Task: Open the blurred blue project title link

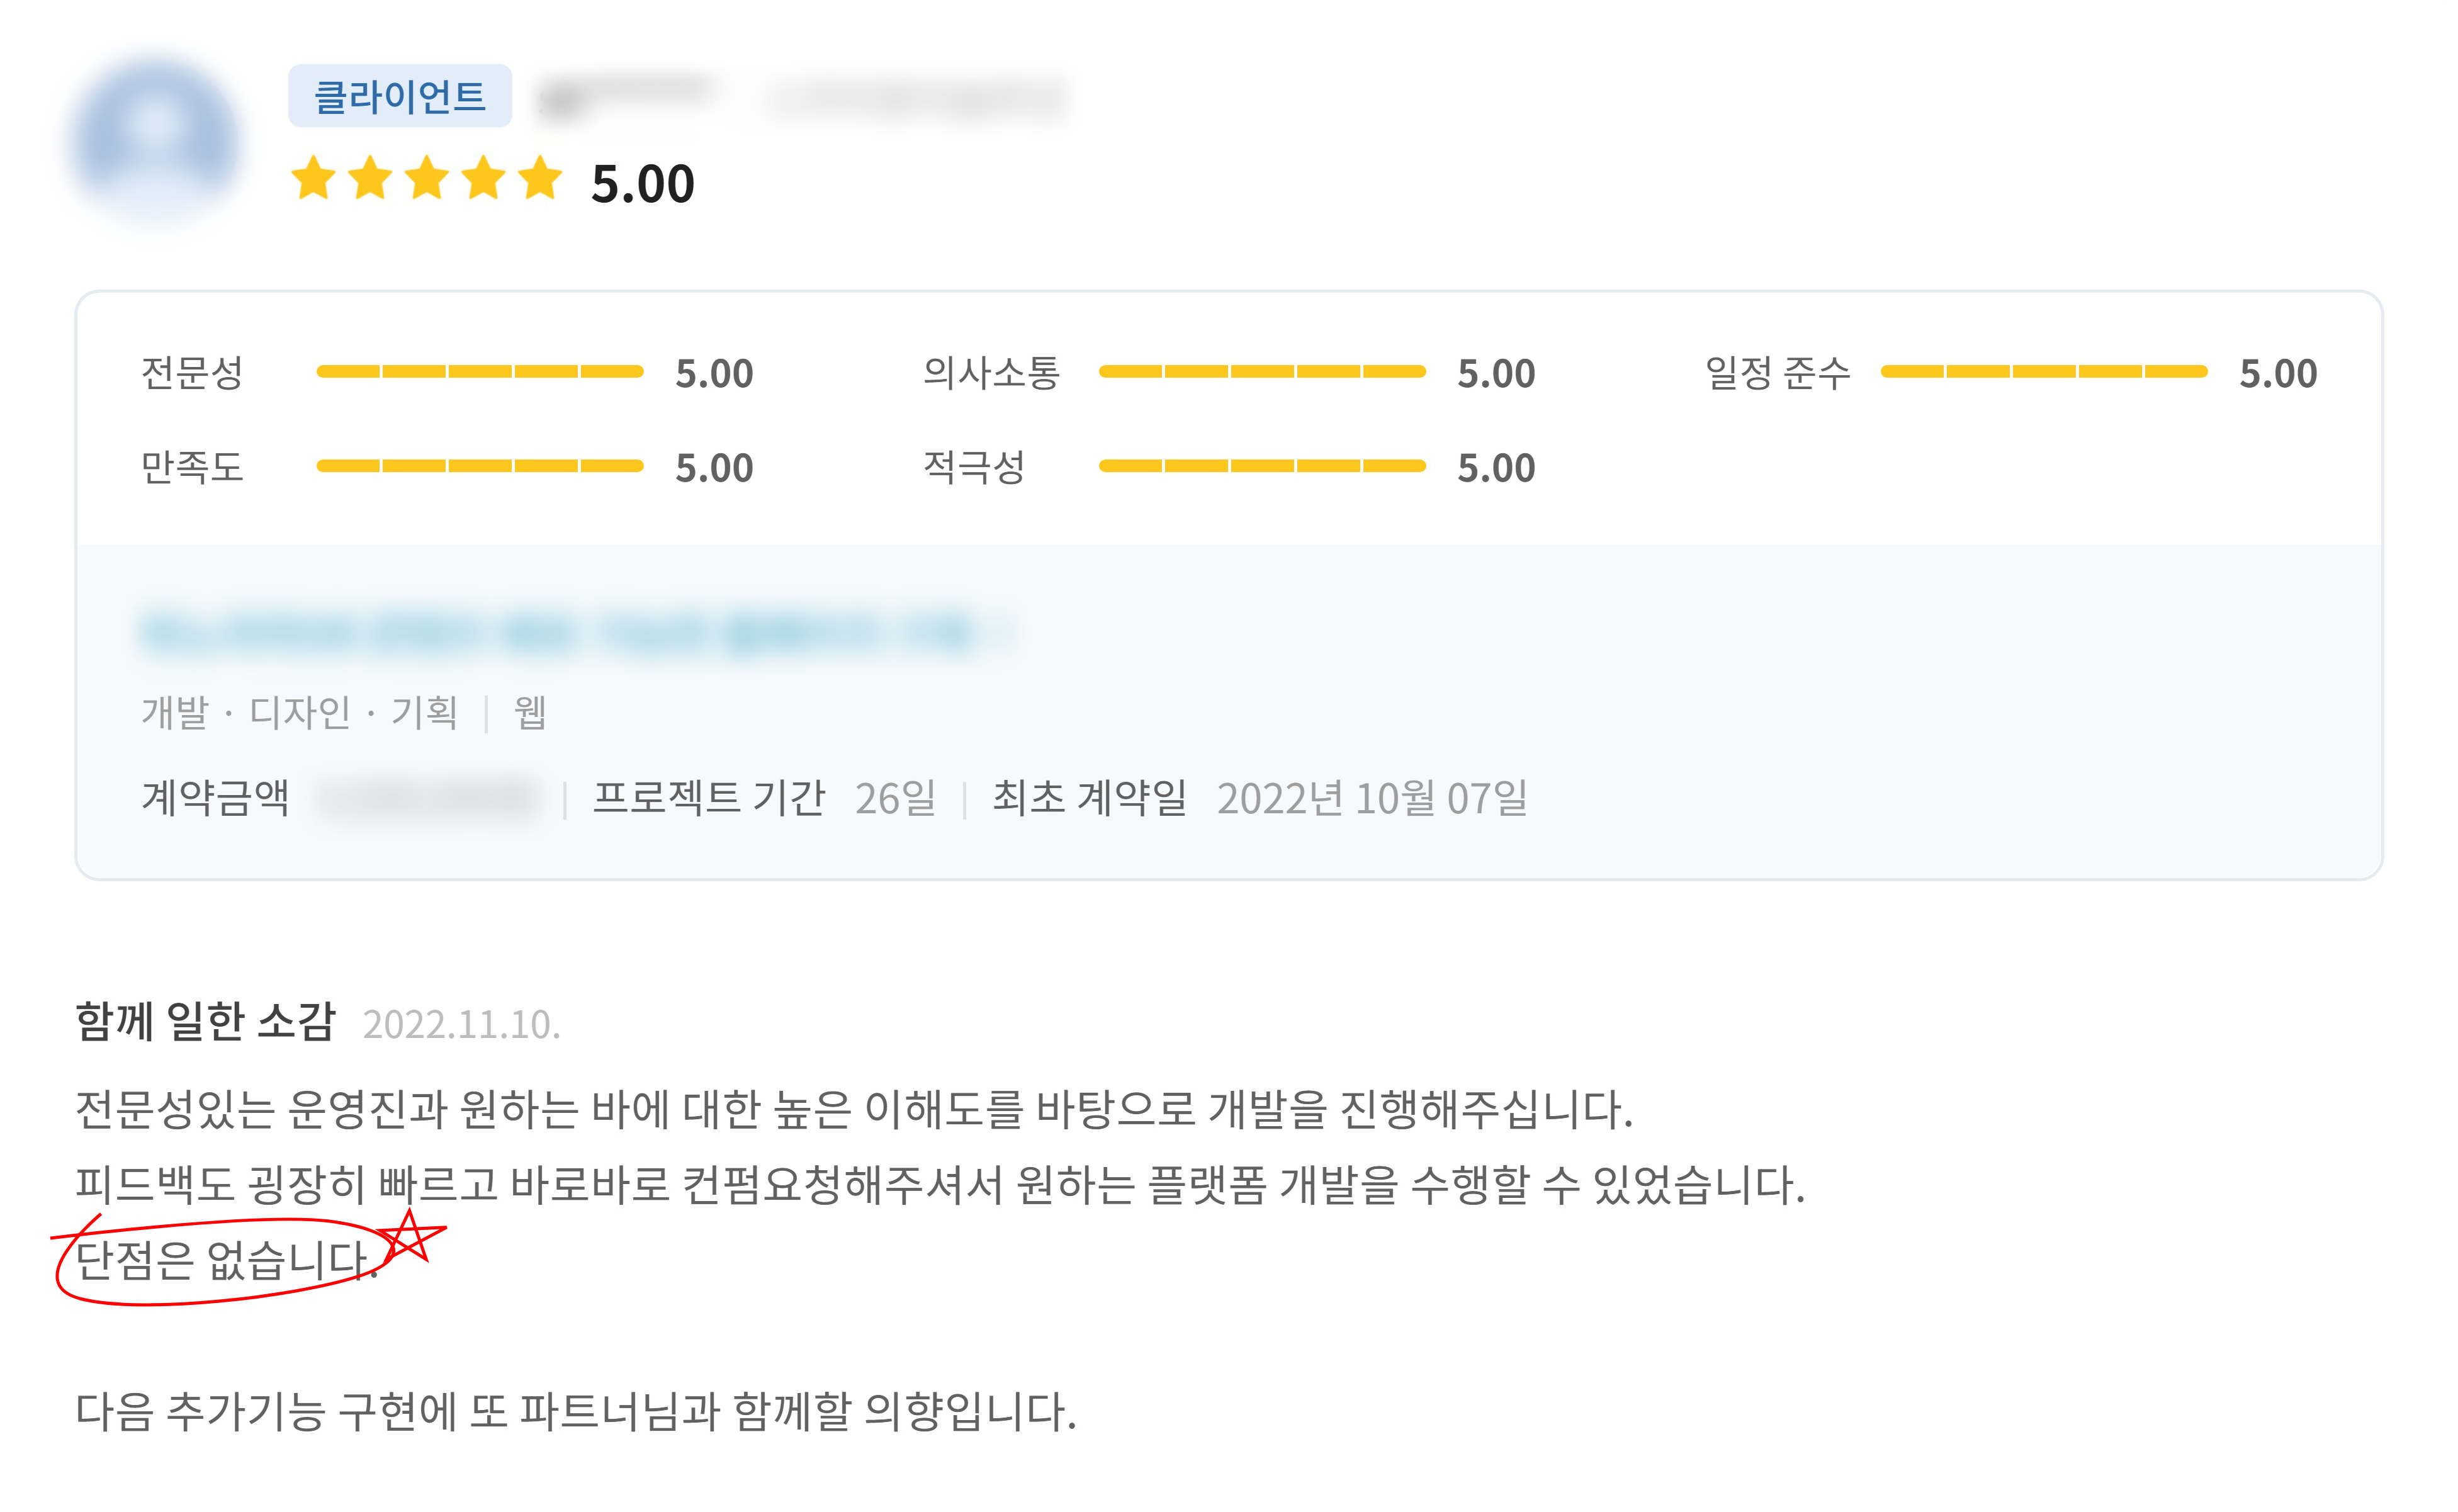Action: [x=575, y=633]
